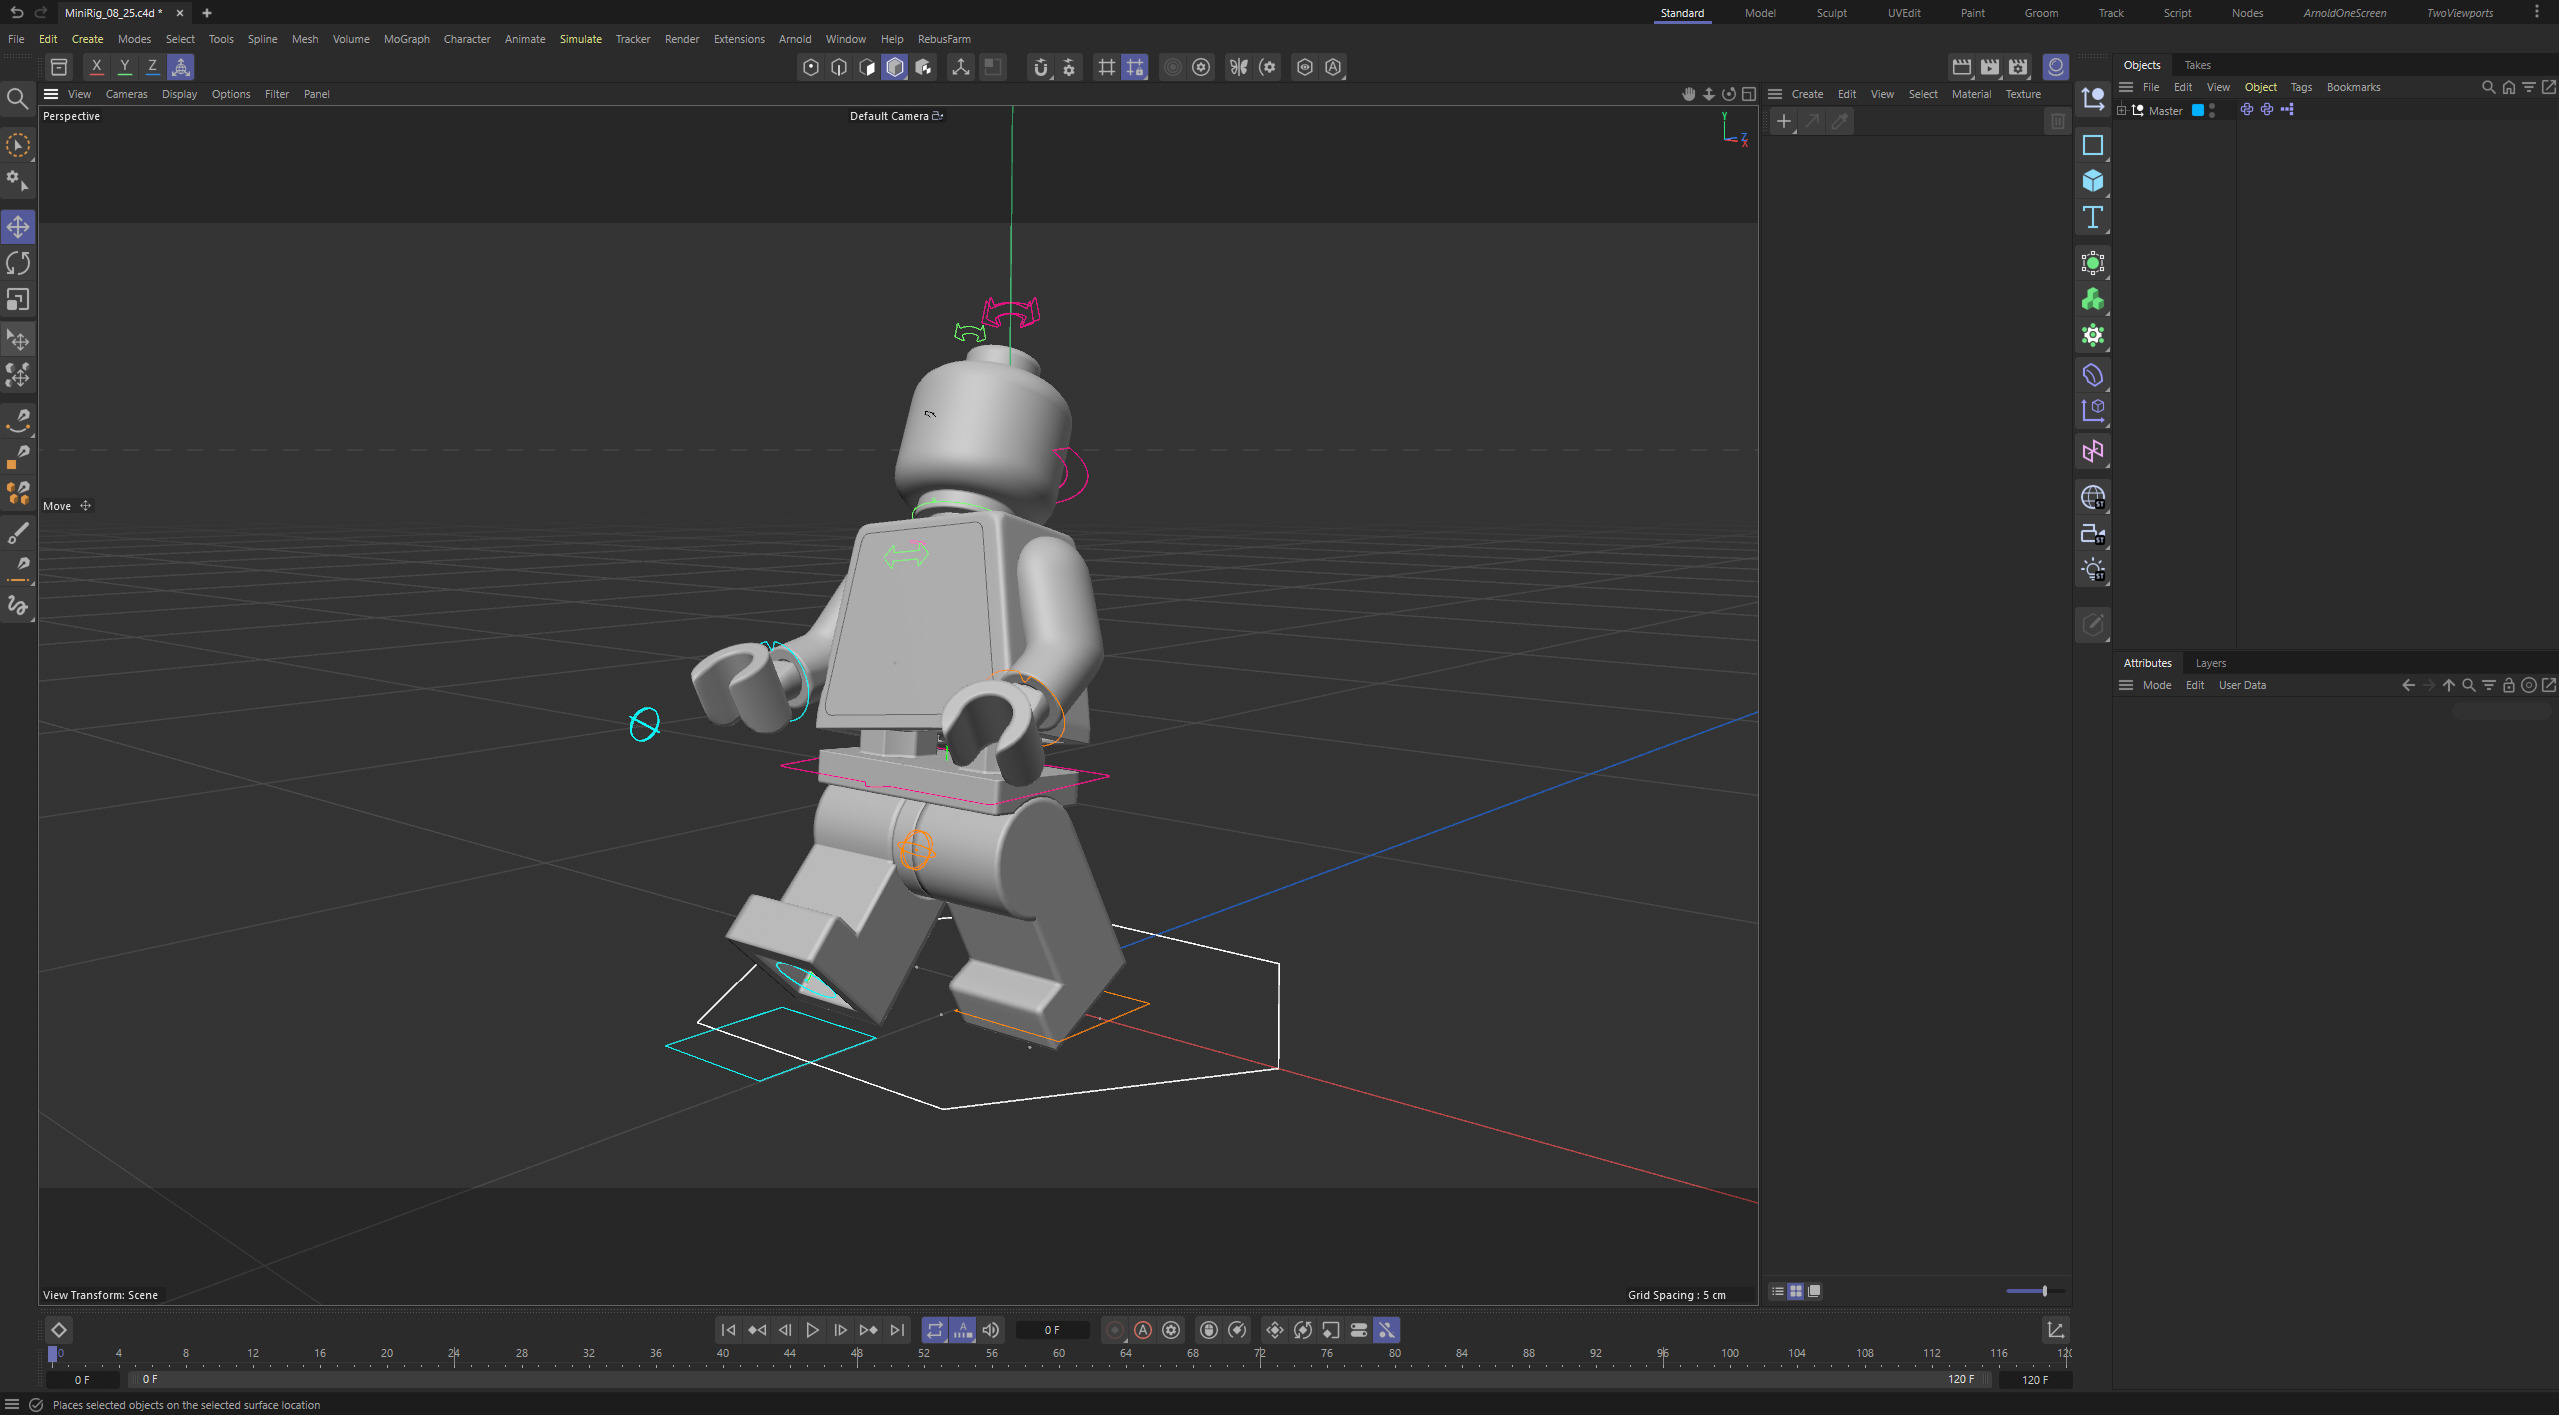Switch to the Takes tab
Image resolution: width=2559 pixels, height=1415 pixels.
point(2198,65)
